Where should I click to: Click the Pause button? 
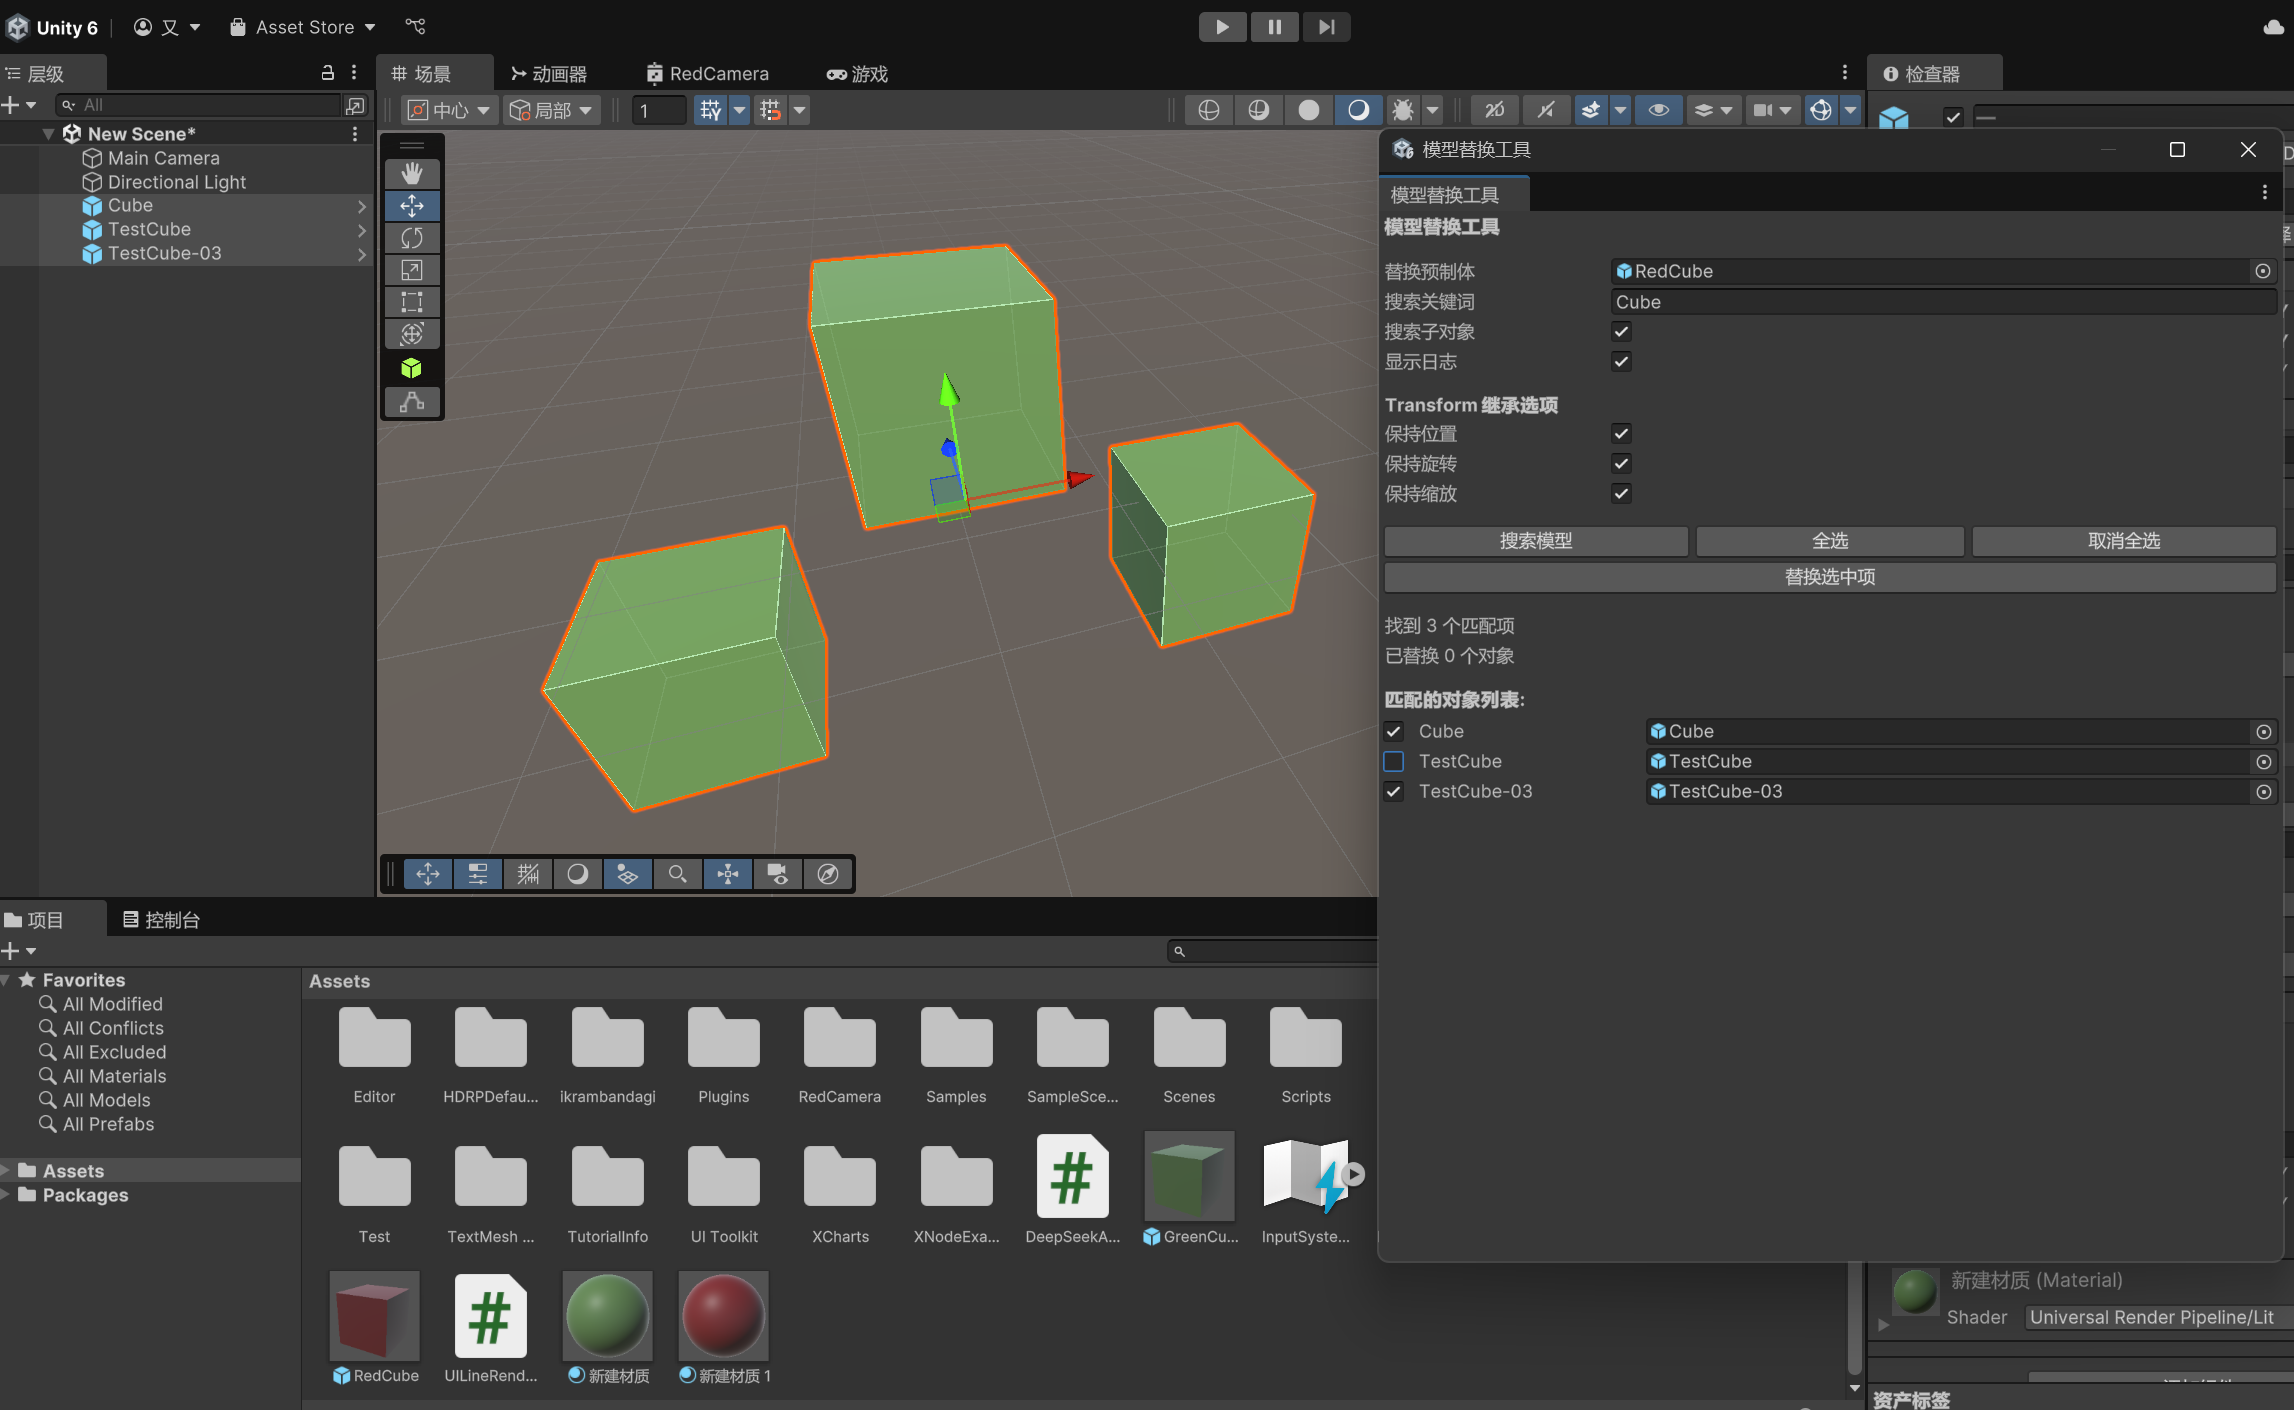1274,27
